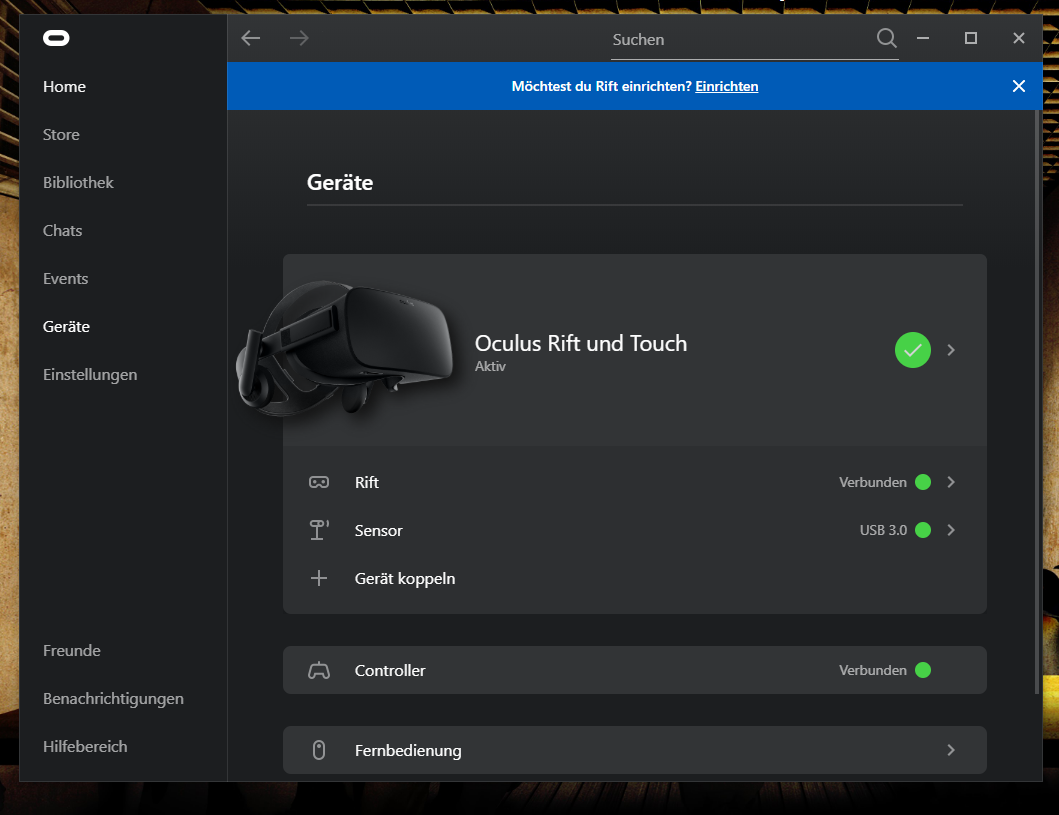
Task: Go to Bibliothek in sidebar
Action: click(78, 182)
